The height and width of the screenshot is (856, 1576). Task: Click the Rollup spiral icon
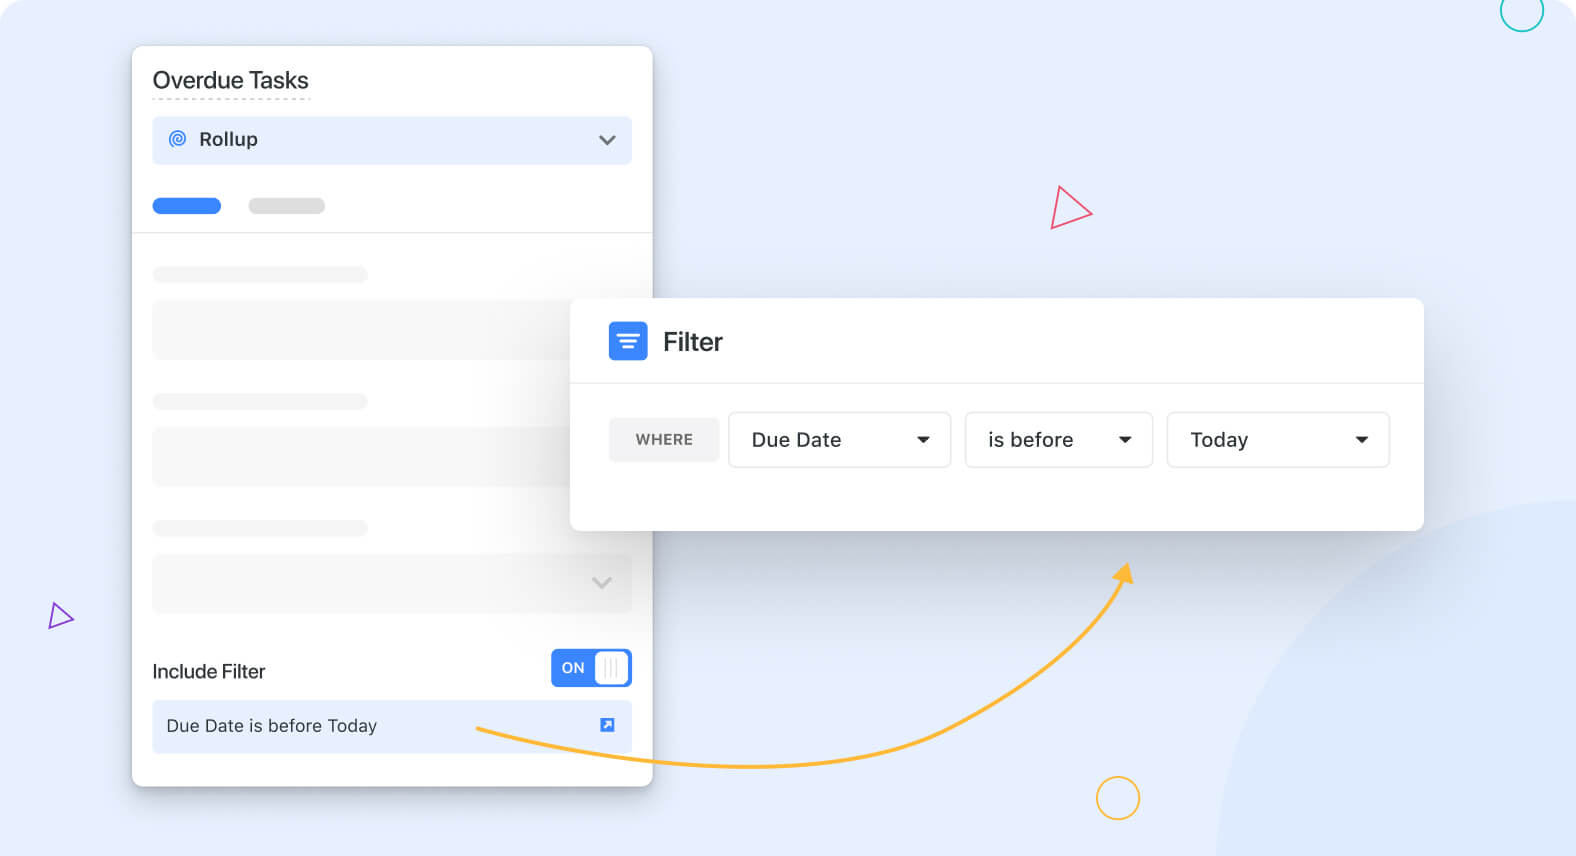(177, 139)
